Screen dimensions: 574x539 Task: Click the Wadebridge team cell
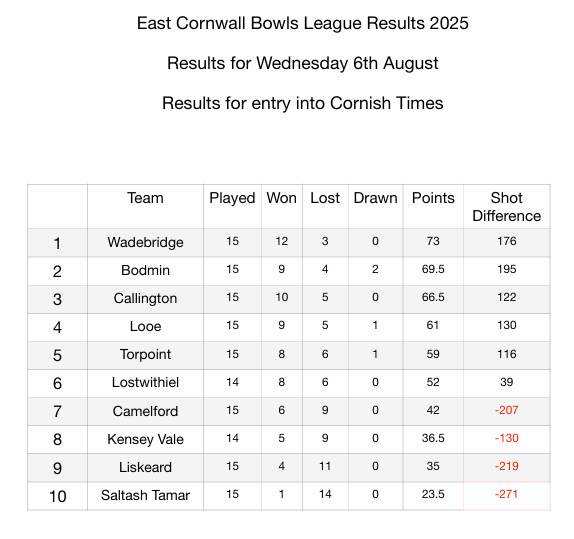145,242
